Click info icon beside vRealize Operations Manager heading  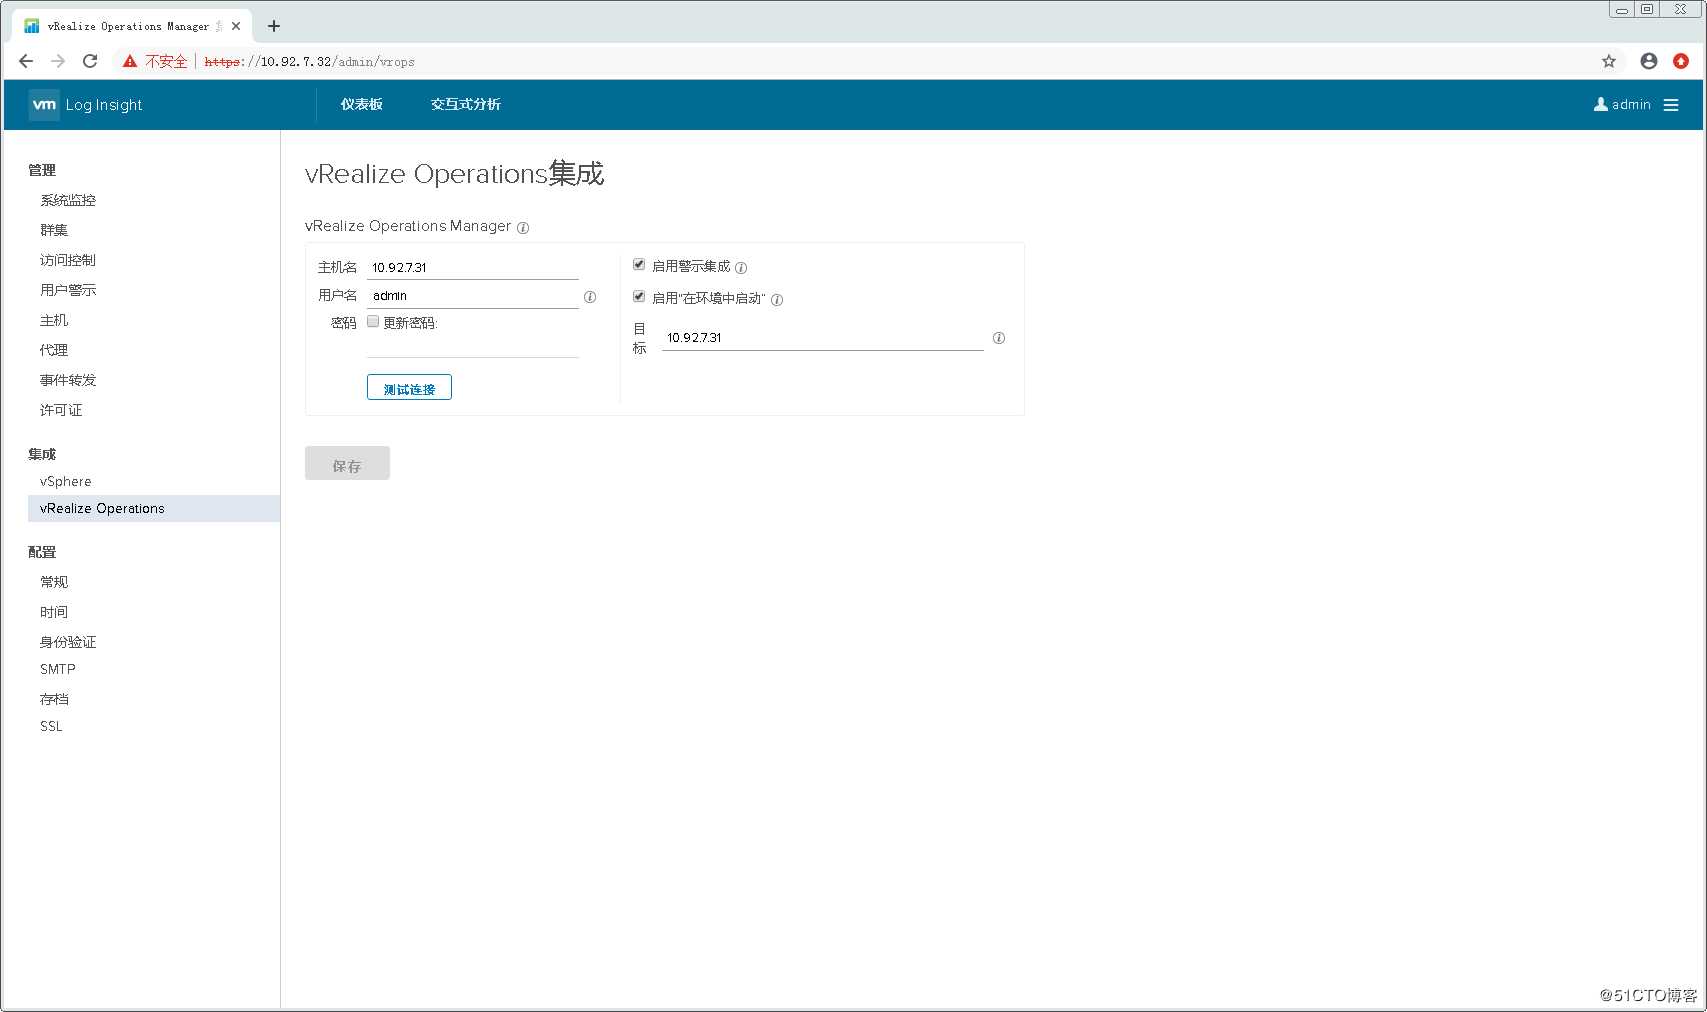coord(523,228)
